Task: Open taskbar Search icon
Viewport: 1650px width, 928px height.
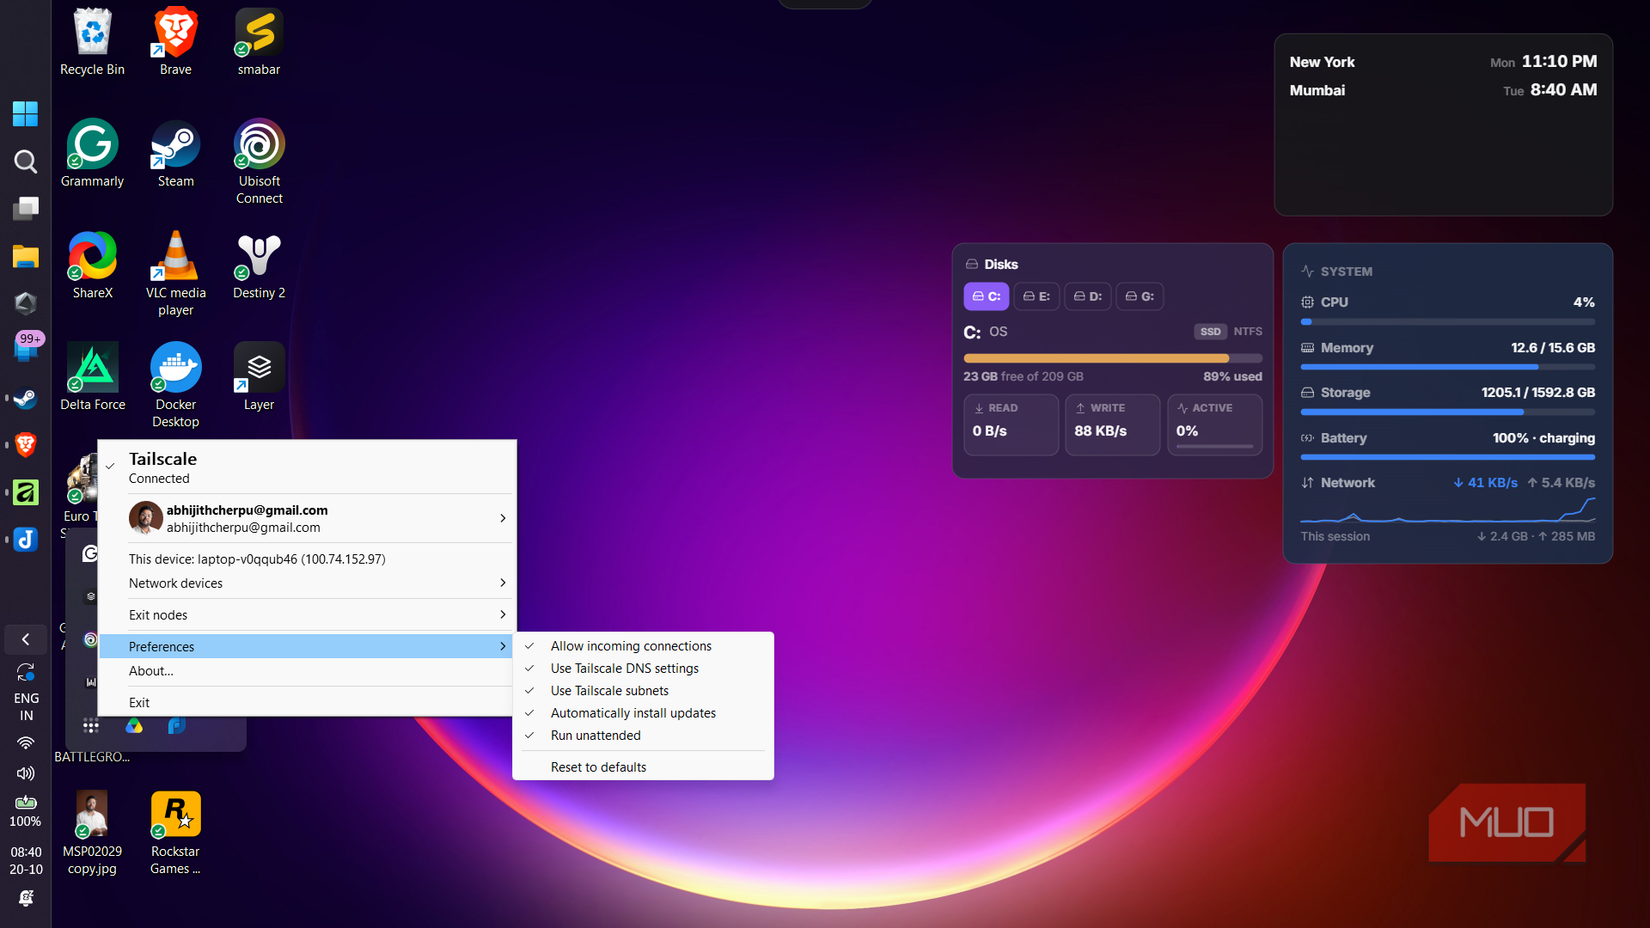Action: tap(25, 161)
